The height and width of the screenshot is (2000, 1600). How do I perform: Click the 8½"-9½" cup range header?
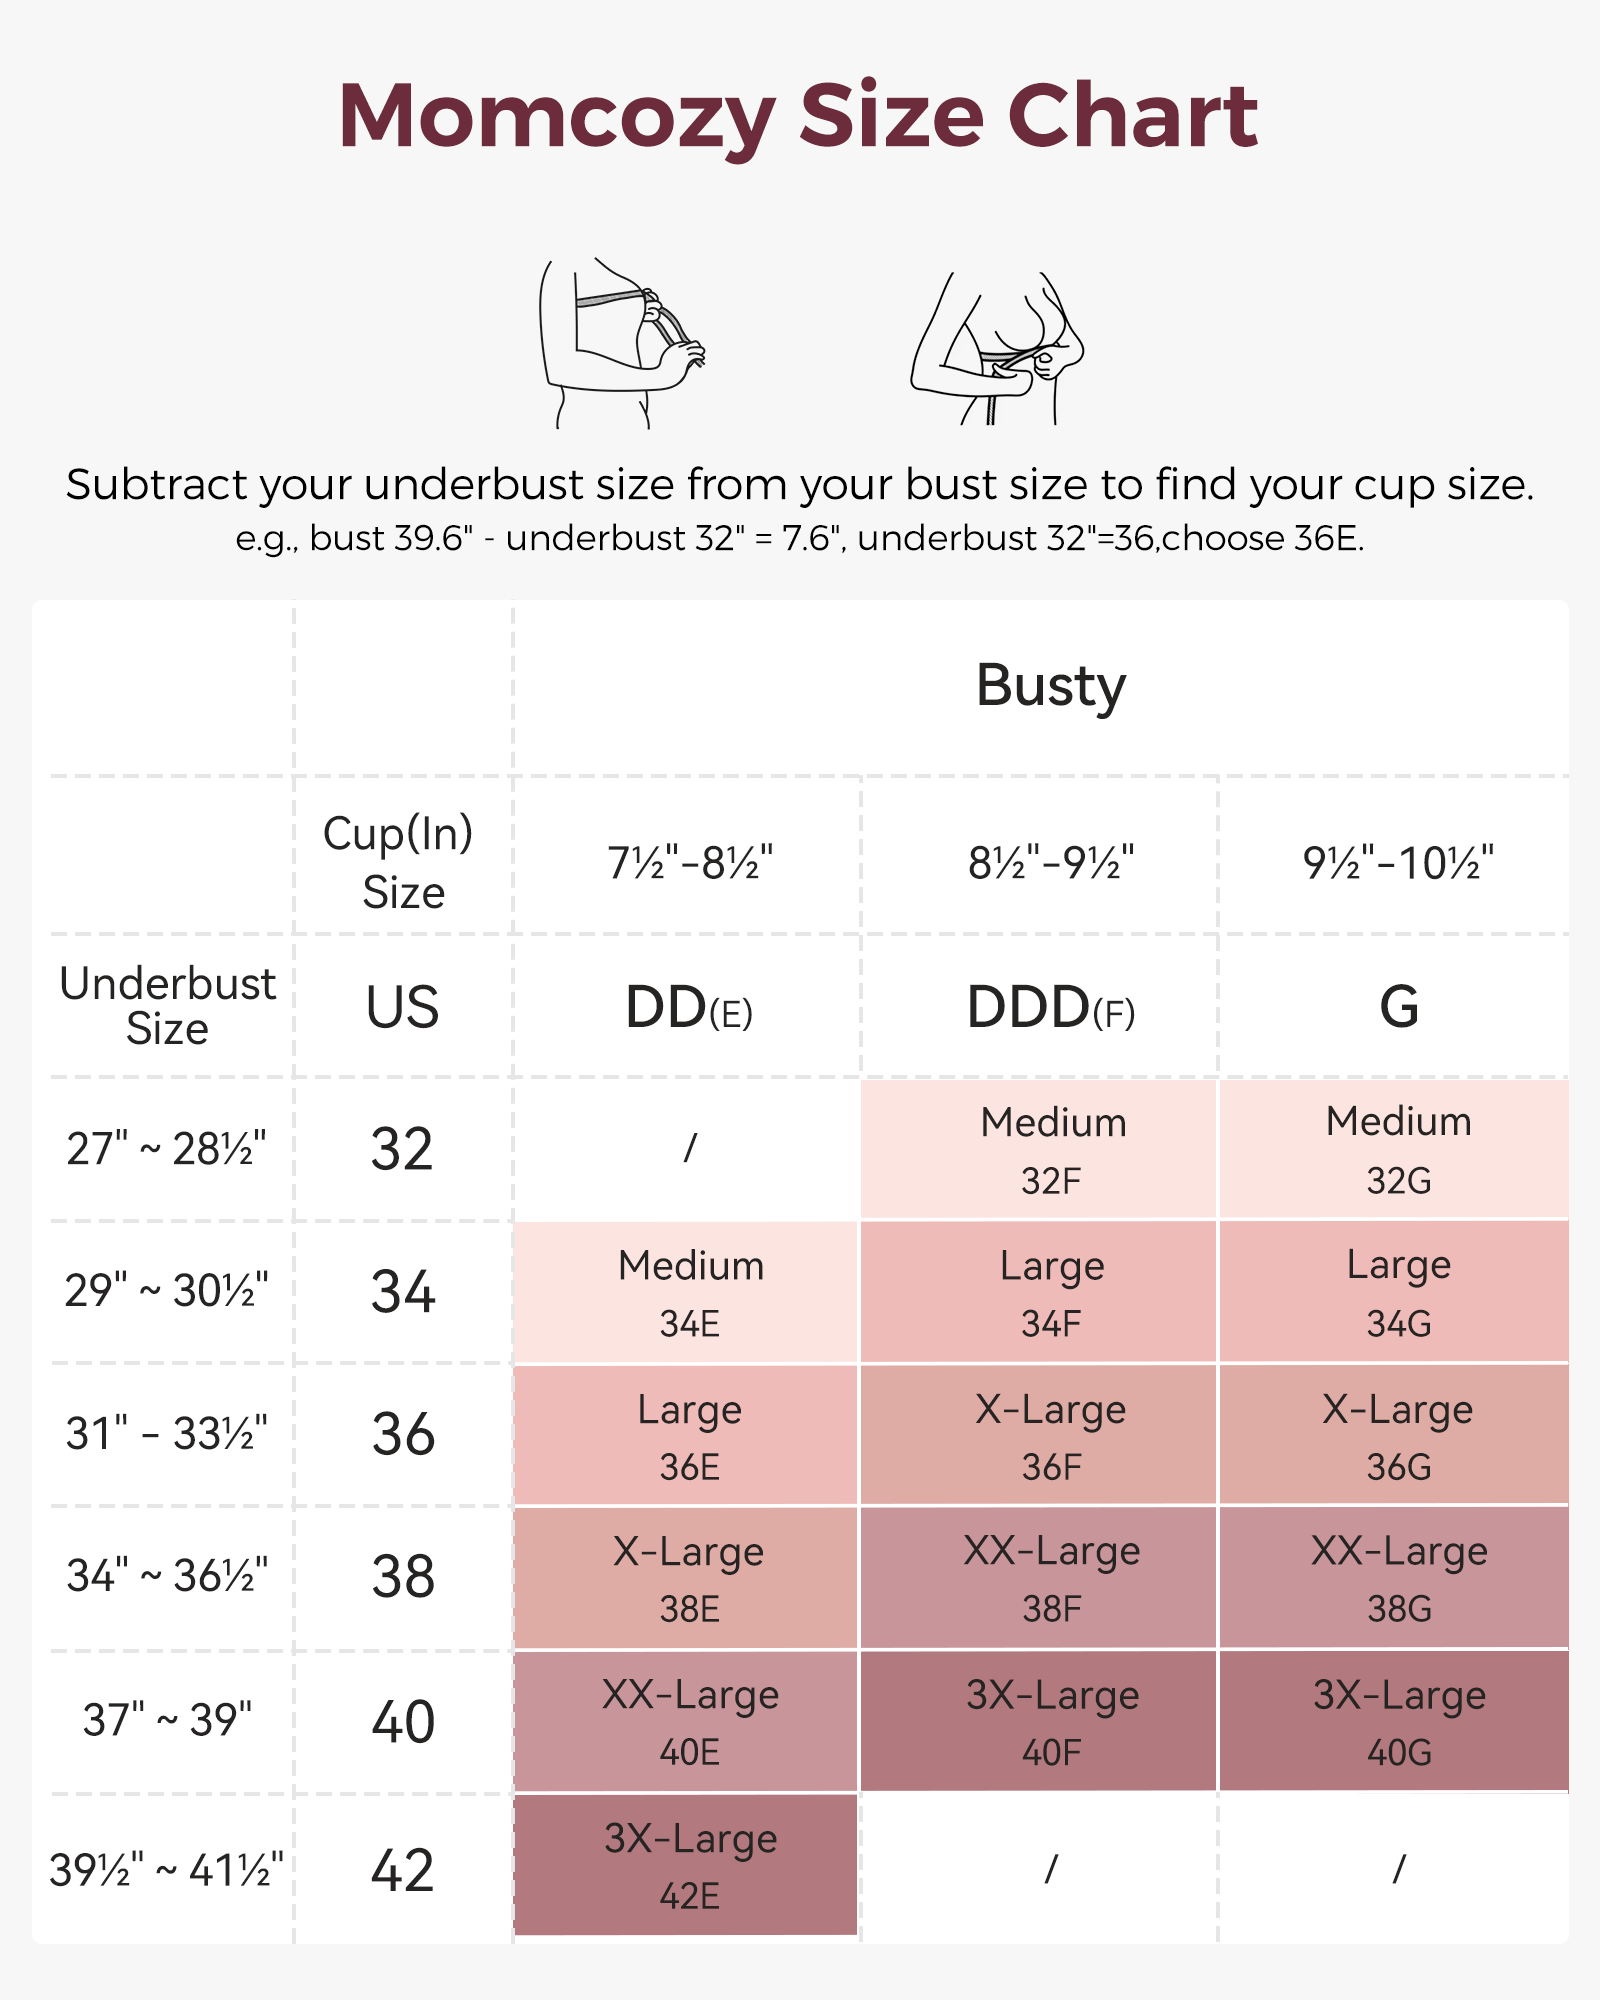(x=1050, y=863)
